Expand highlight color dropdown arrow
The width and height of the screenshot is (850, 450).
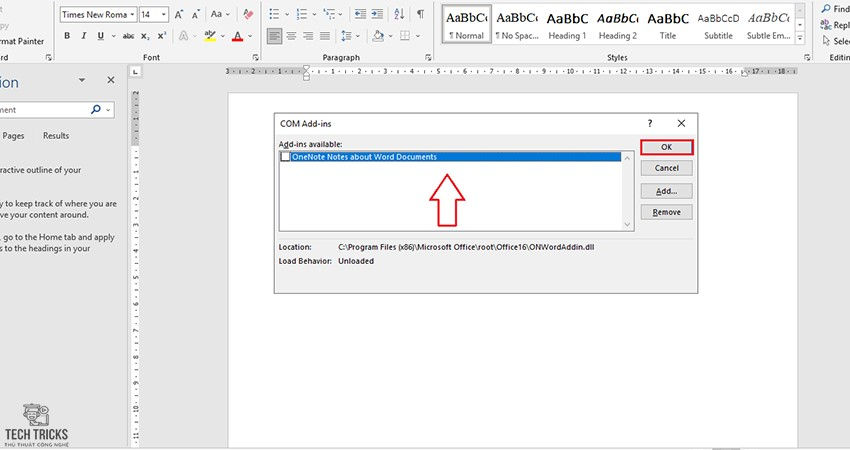(x=223, y=36)
